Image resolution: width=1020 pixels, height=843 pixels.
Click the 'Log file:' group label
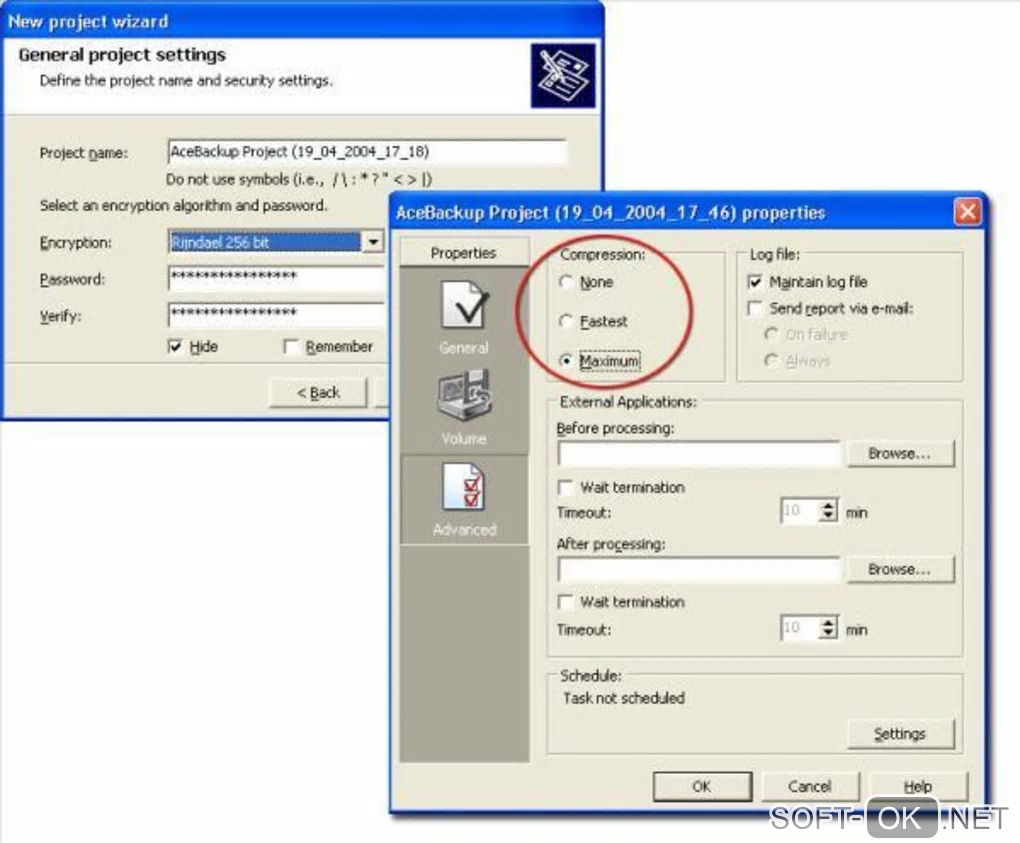775,254
